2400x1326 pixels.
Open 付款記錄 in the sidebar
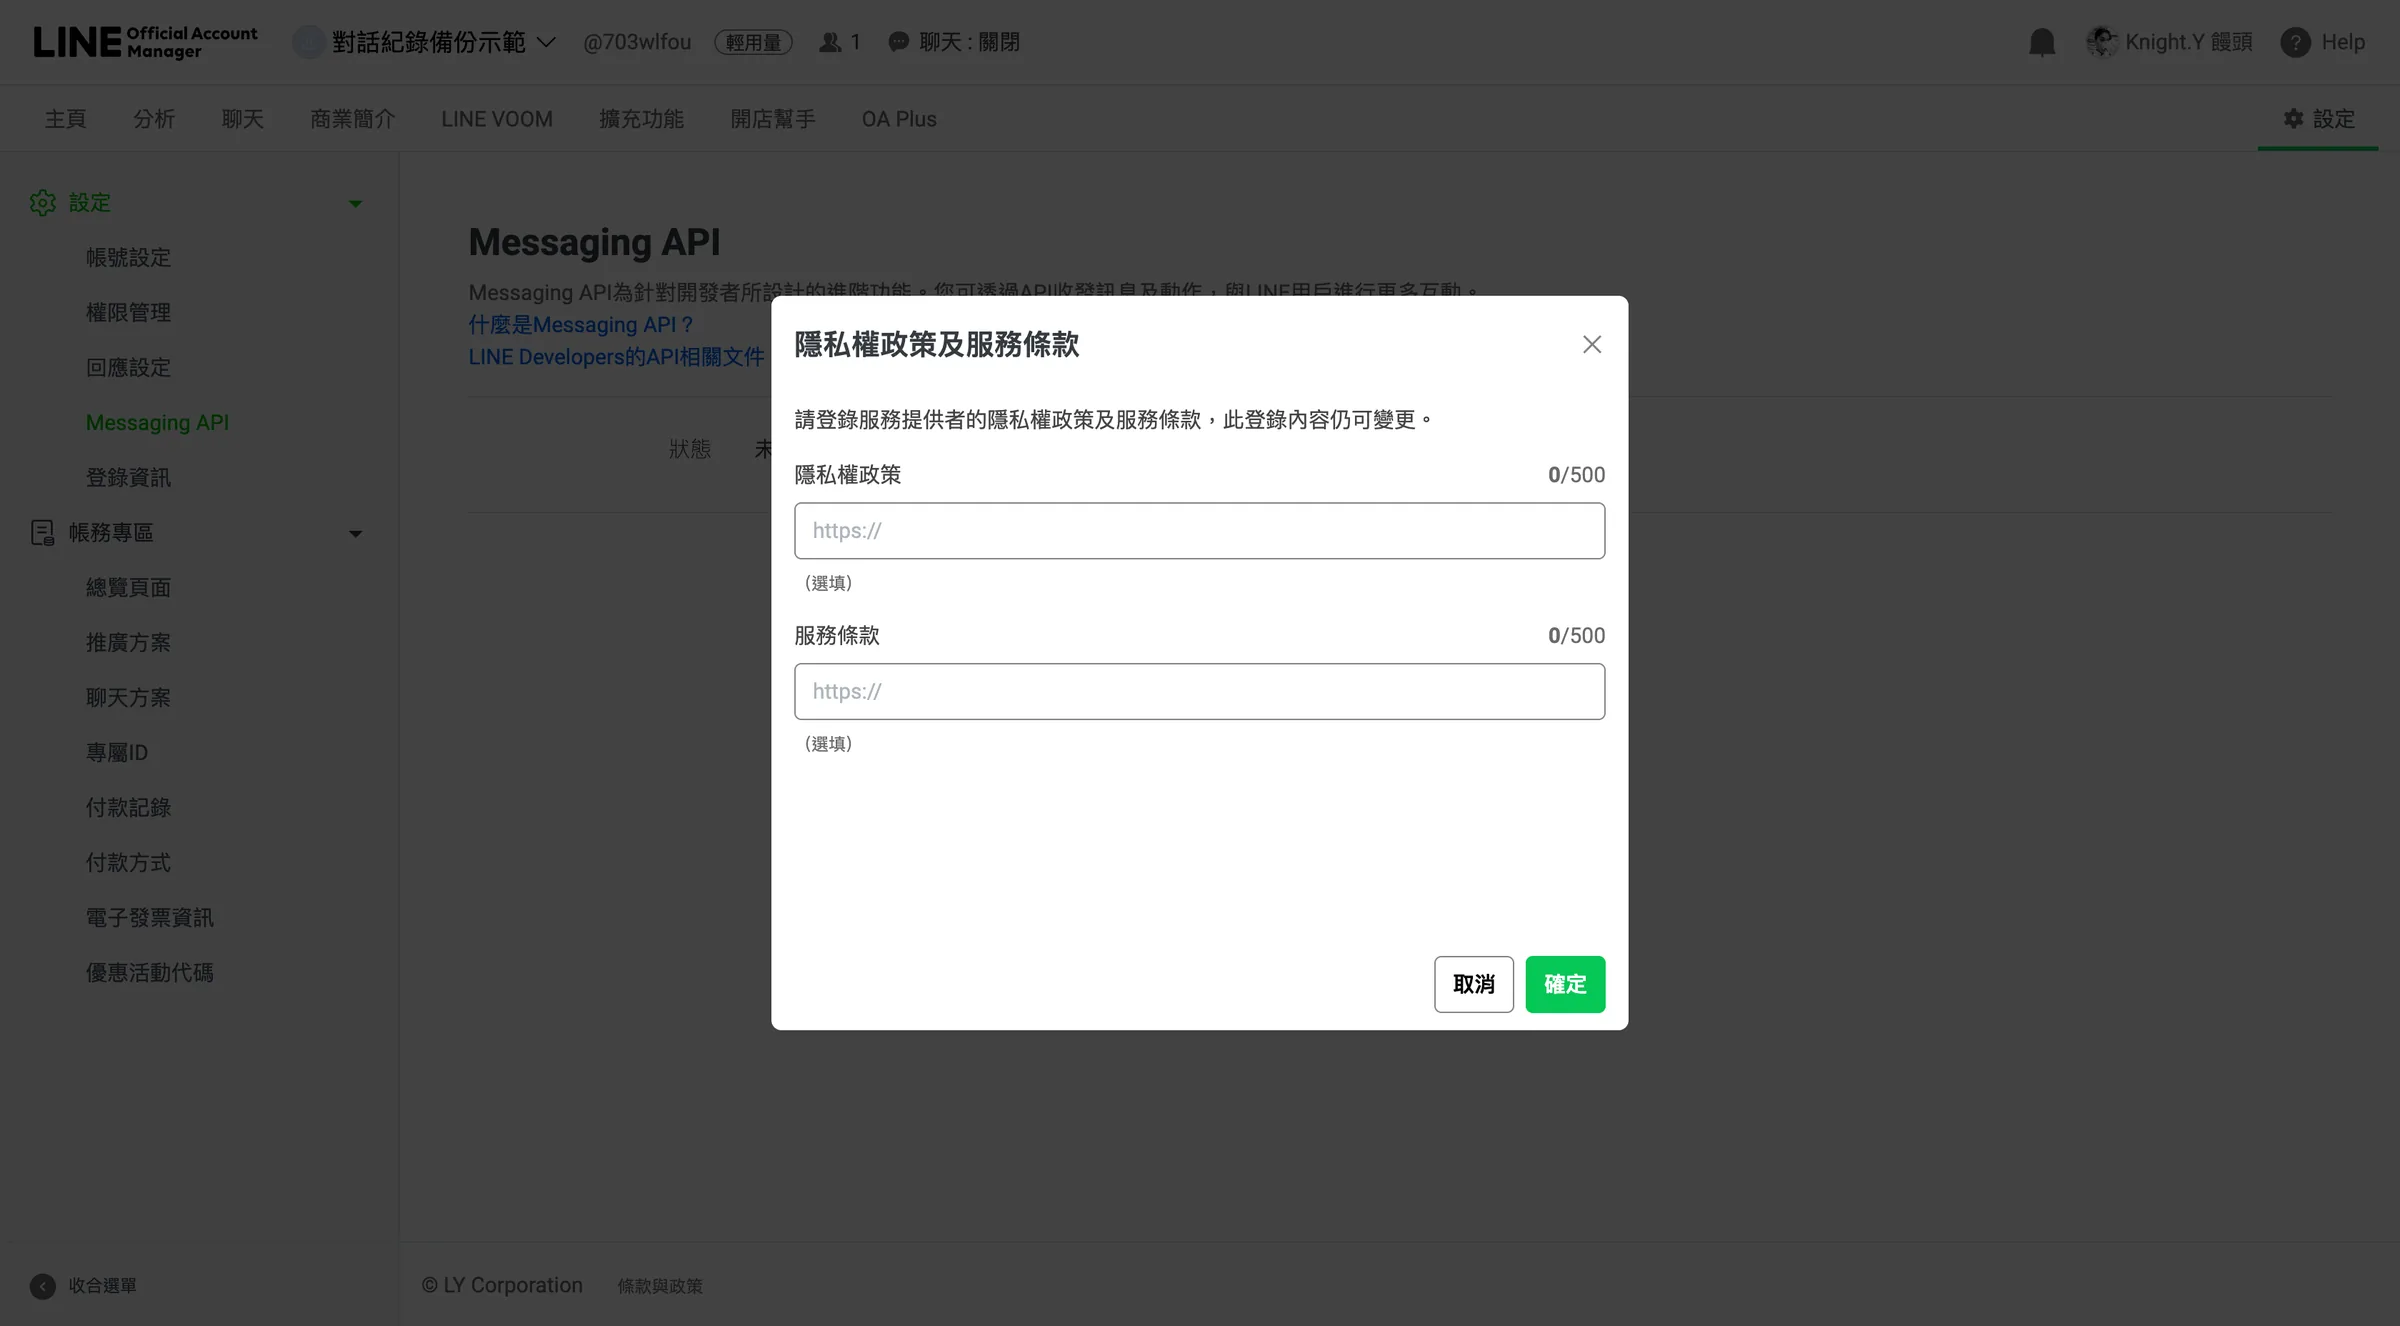coord(128,808)
